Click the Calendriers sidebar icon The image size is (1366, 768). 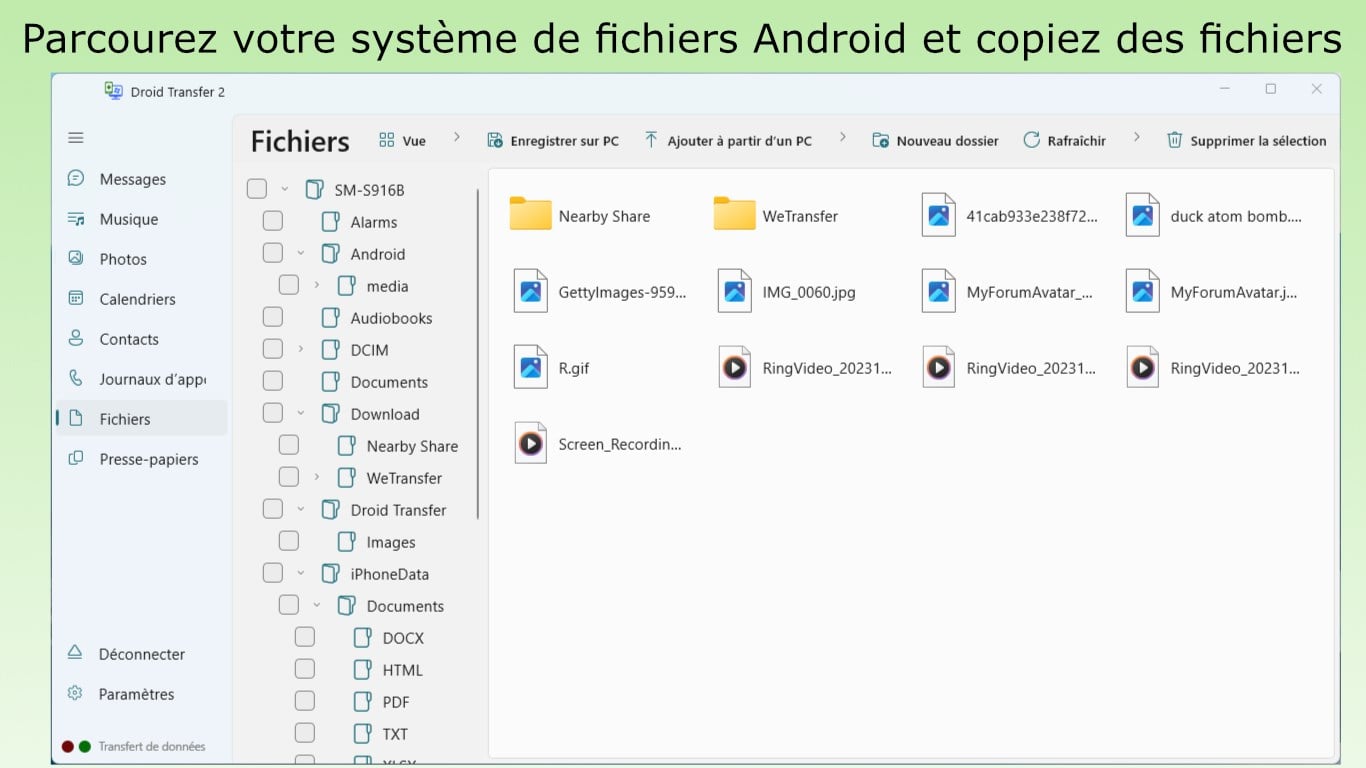click(76, 299)
